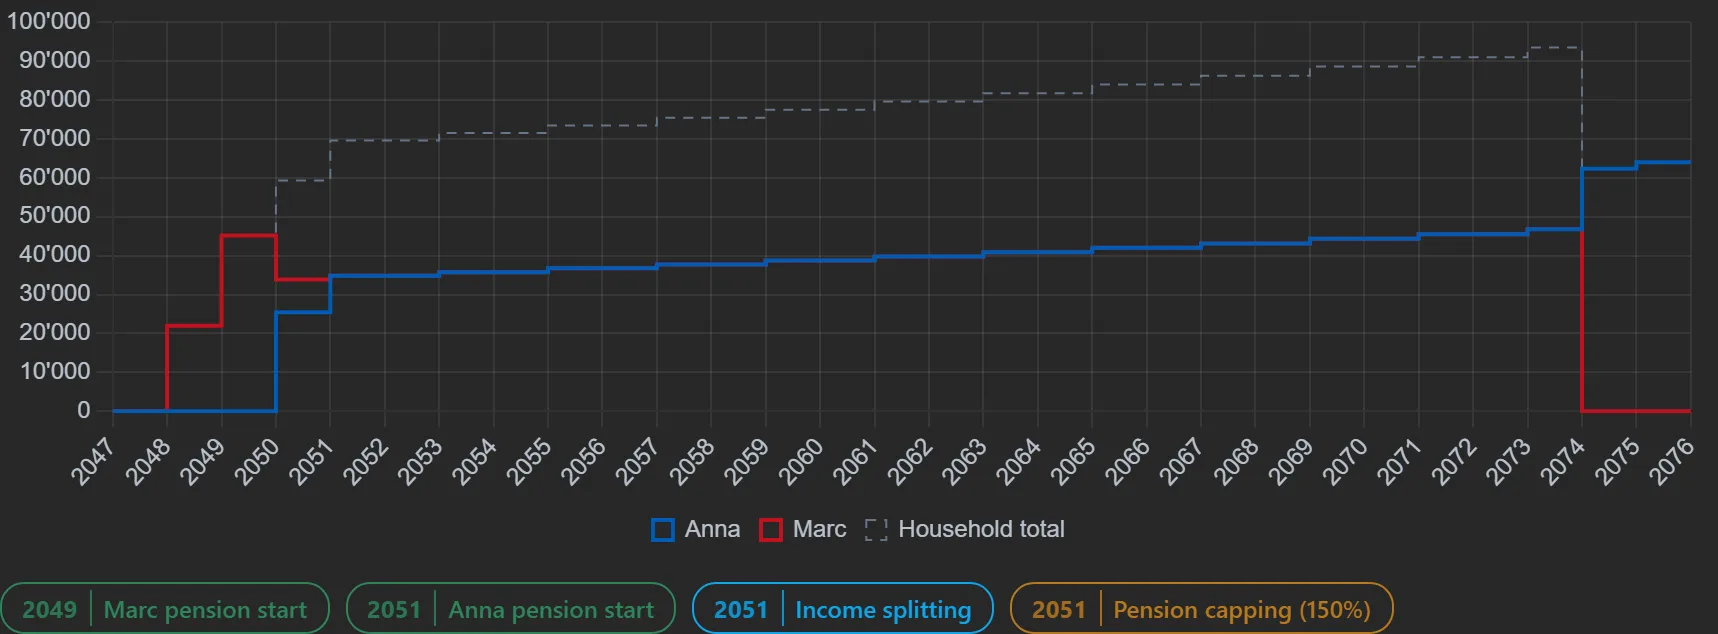
Task: Click the 2070 x-axis year label
Action: click(1344, 461)
